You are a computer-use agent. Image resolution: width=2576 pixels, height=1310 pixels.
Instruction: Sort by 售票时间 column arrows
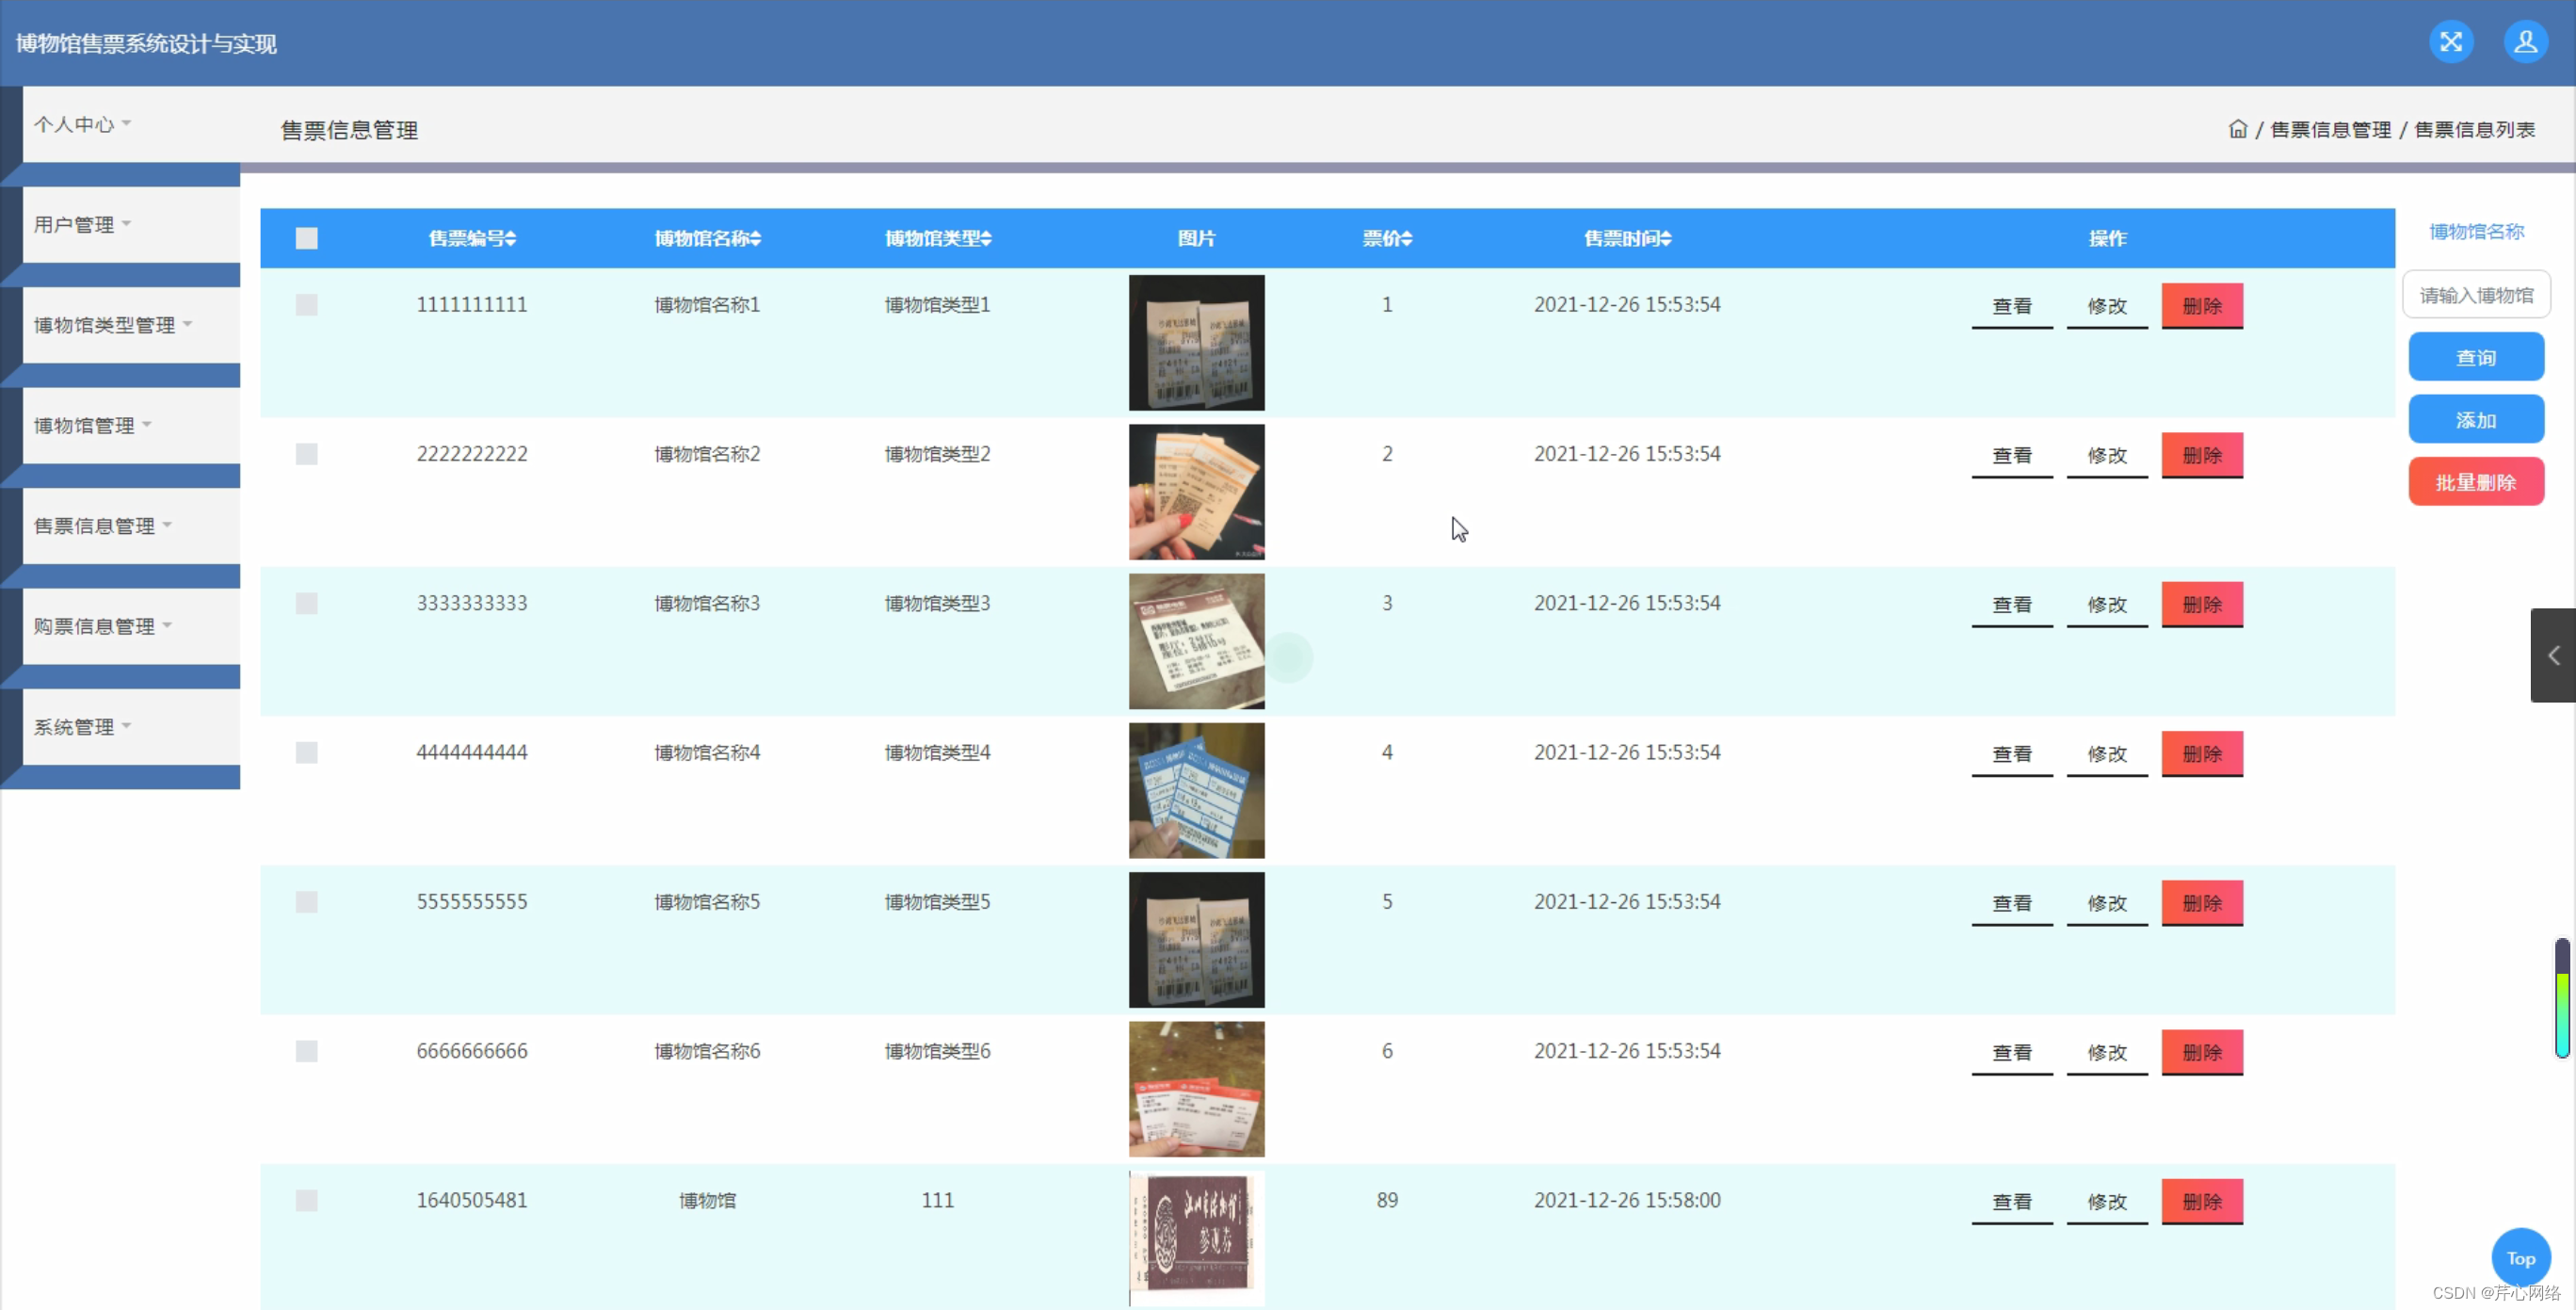[1666, 238]
